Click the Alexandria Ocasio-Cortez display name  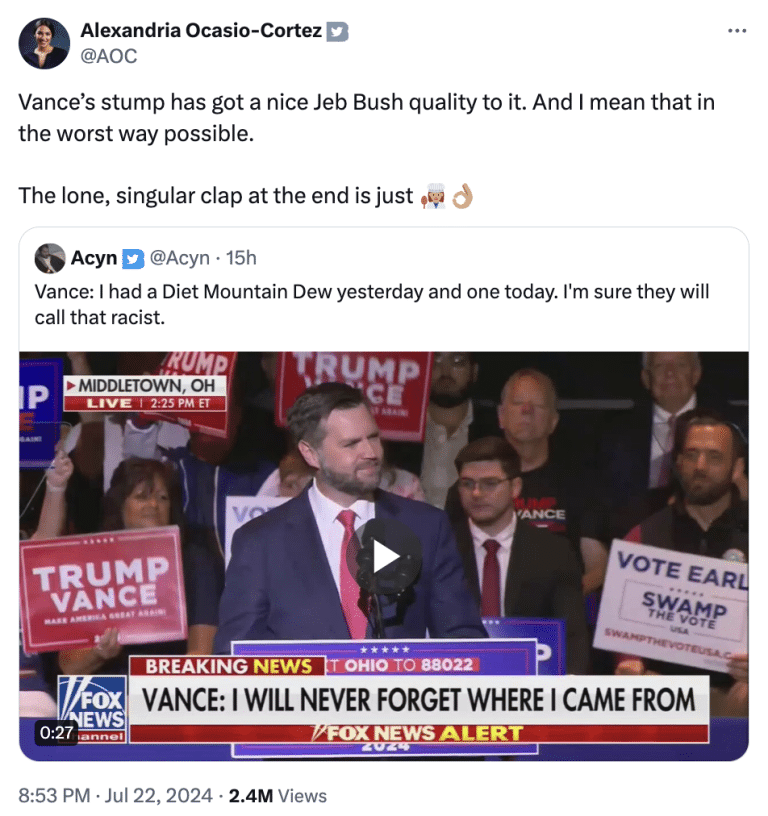point(200,31)
